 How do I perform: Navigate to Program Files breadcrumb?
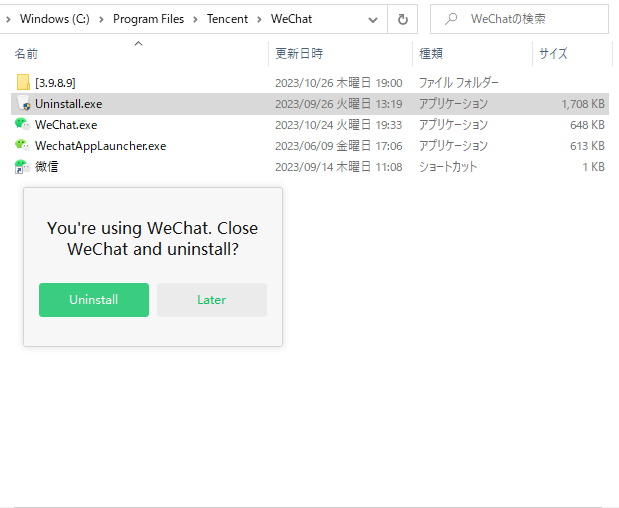148,19
